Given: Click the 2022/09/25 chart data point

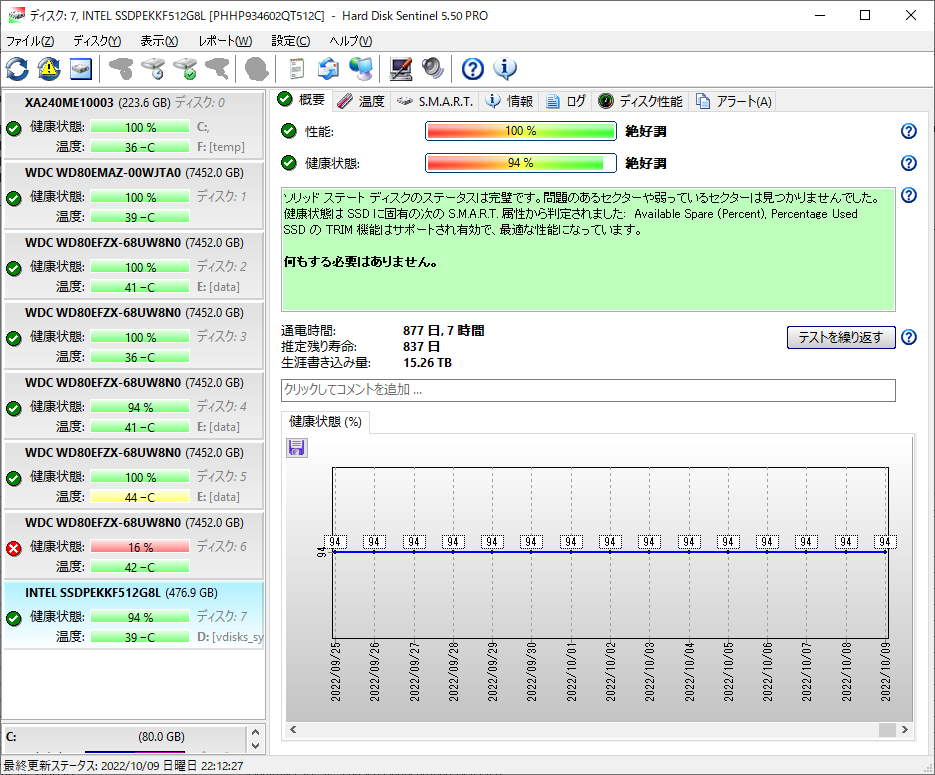Looking at the screenshot, I should [x=335, y=552].
